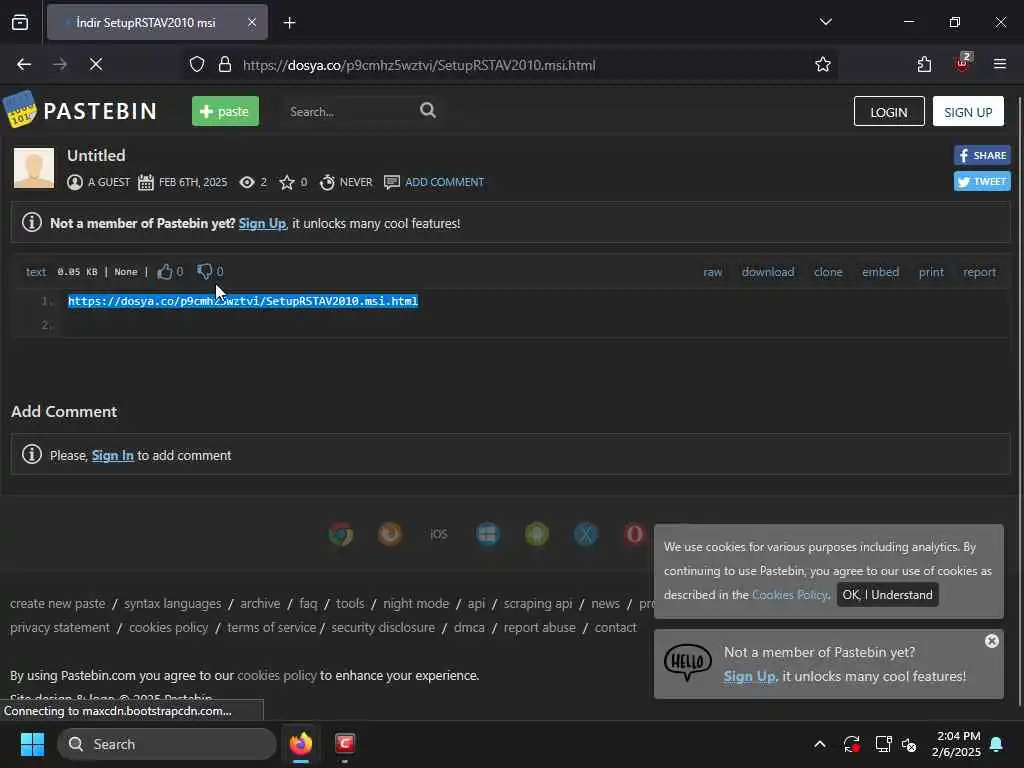Open the Windows Start menu
Screen dimensions: 1024x768
pyautogui.click(x=32, y=744)
